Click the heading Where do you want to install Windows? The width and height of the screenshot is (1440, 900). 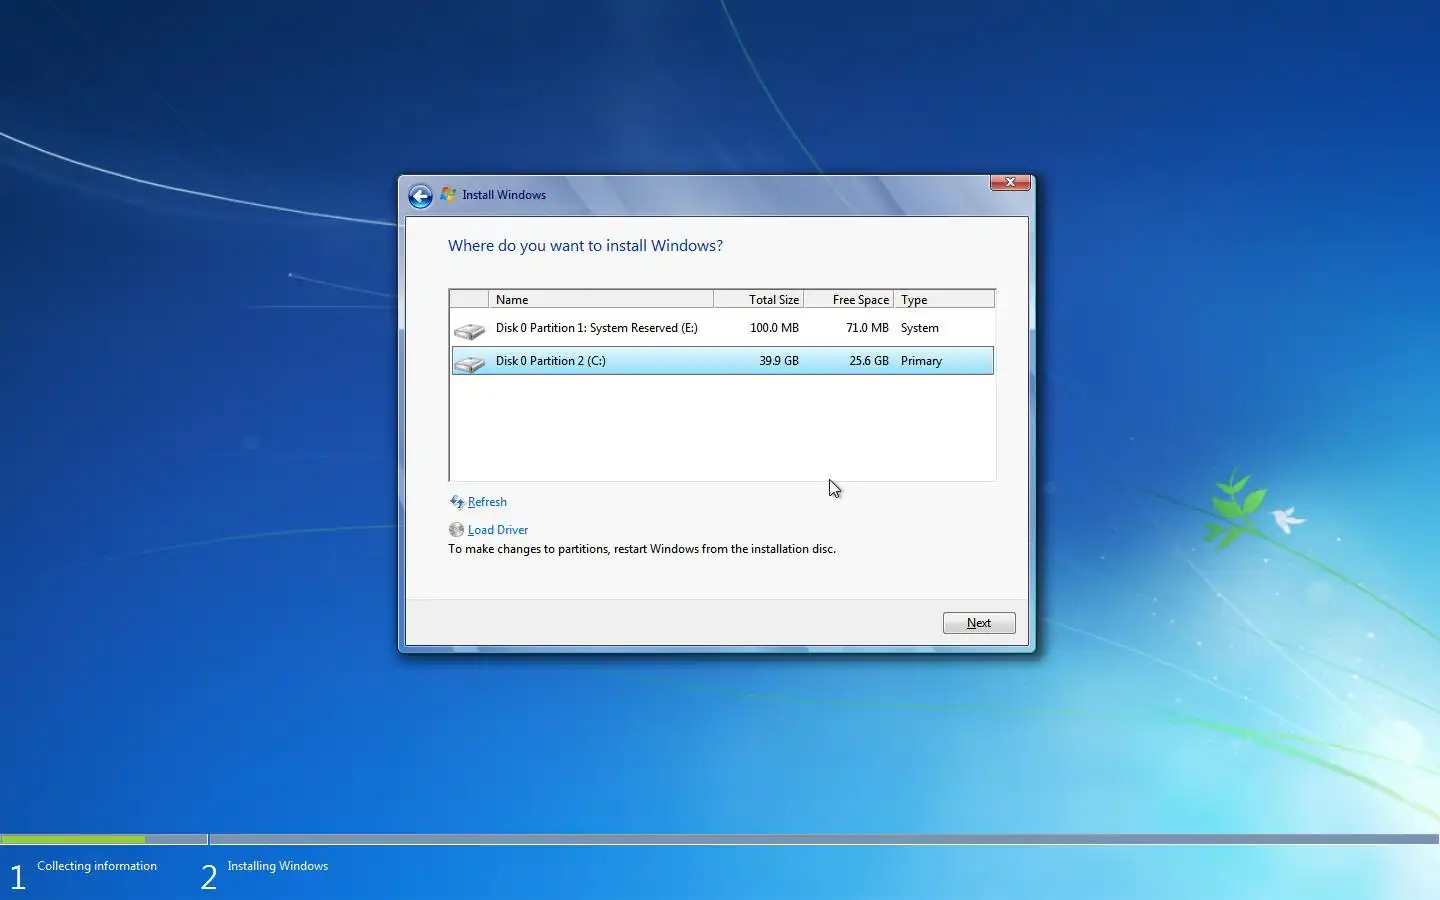click(585, 246)
